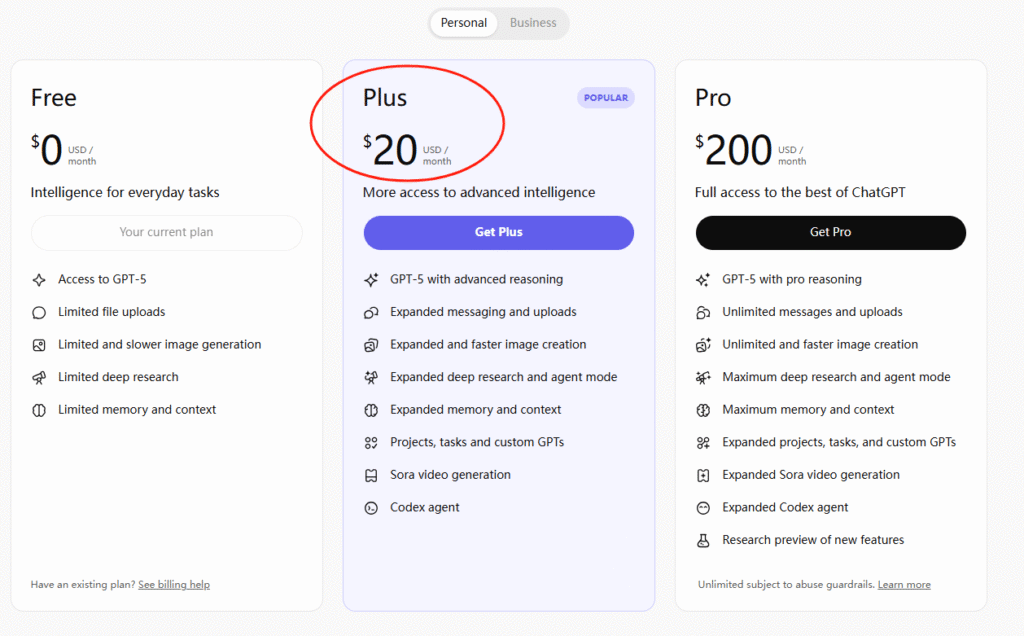The width and height of the screenshot is (1024, 636).
Task: Click the sparkle icon beside GPT-5 with pro reasoning
Action: (x=703, y=280)
